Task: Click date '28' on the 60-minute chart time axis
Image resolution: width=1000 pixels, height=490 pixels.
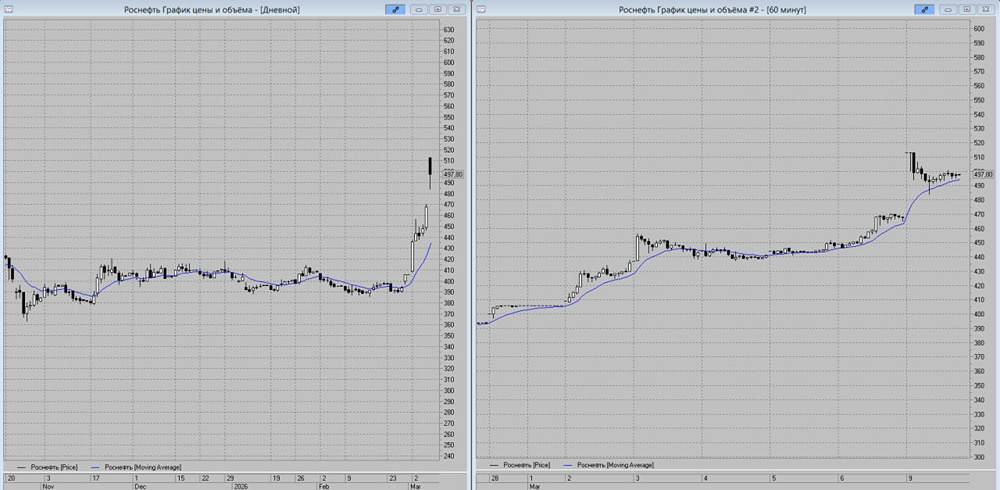Action: [x=495, y=478]
